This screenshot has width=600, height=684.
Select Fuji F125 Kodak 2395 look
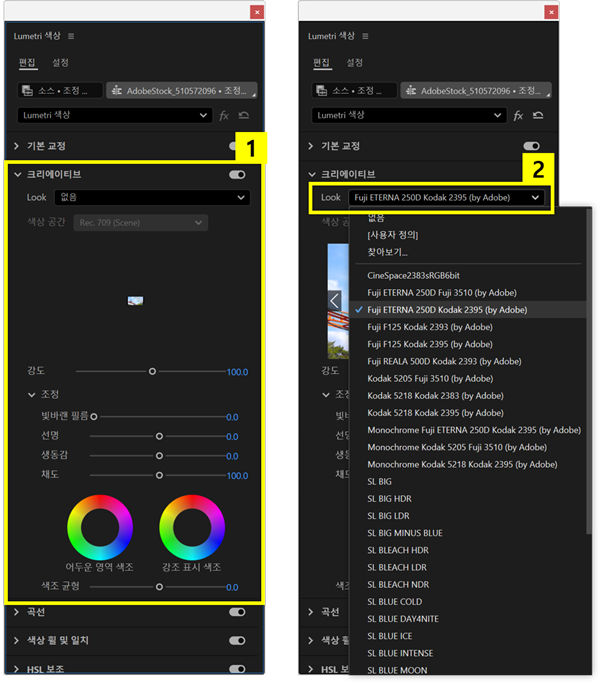(x=430, y=344)
